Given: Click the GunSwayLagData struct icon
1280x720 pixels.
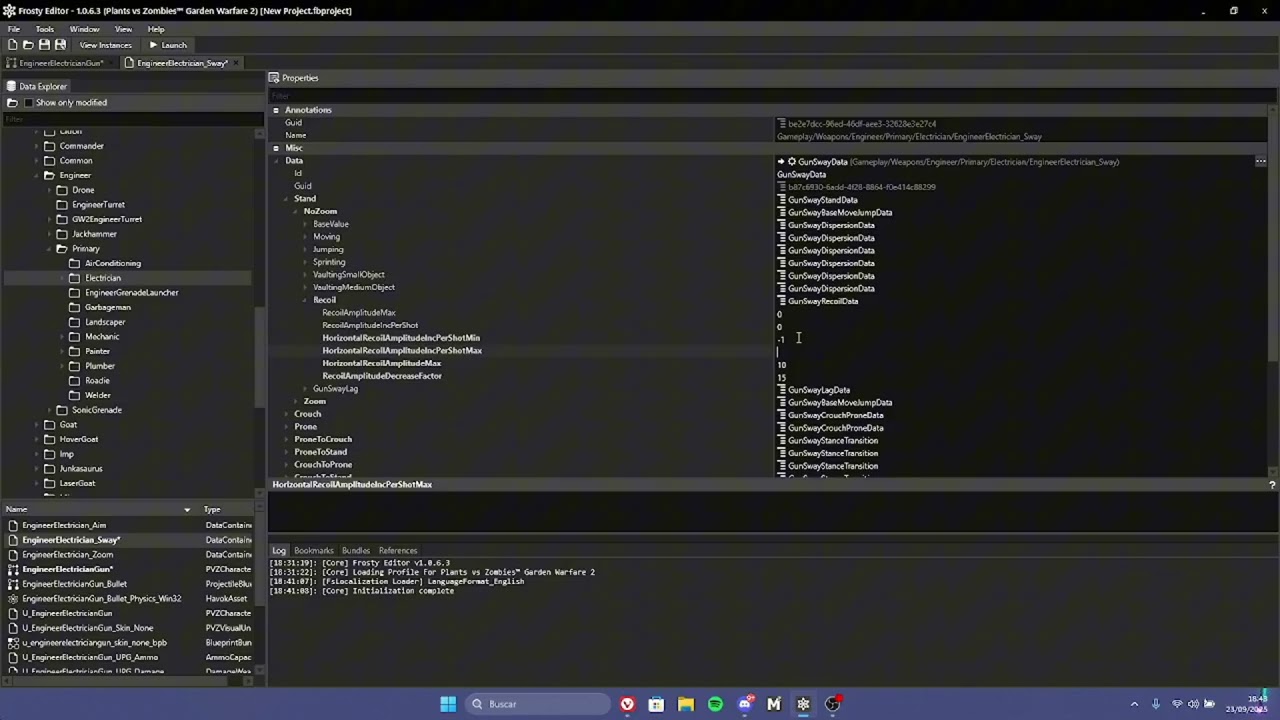Looking at the screenshot, I should click(781, 390).
